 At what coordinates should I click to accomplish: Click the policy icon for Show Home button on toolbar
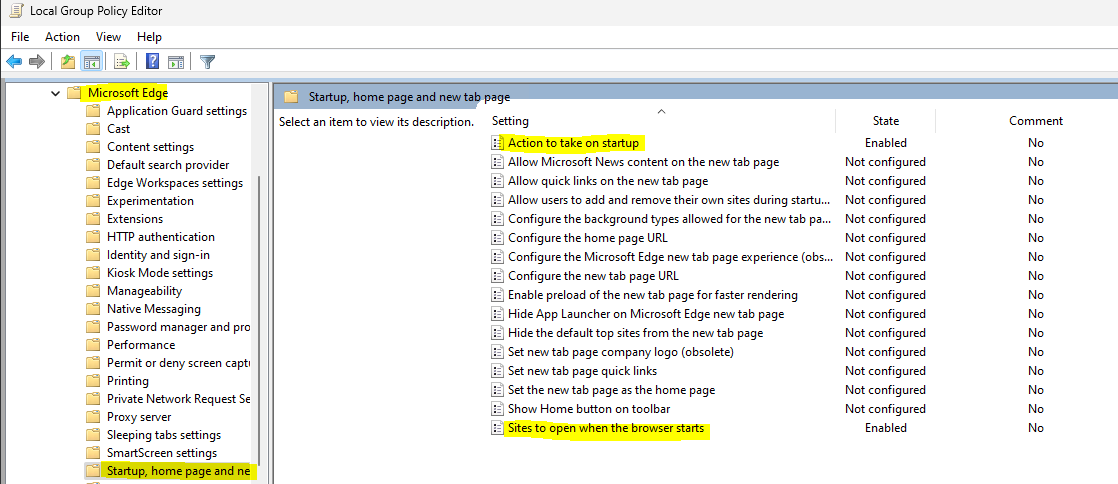pos(498,409)
